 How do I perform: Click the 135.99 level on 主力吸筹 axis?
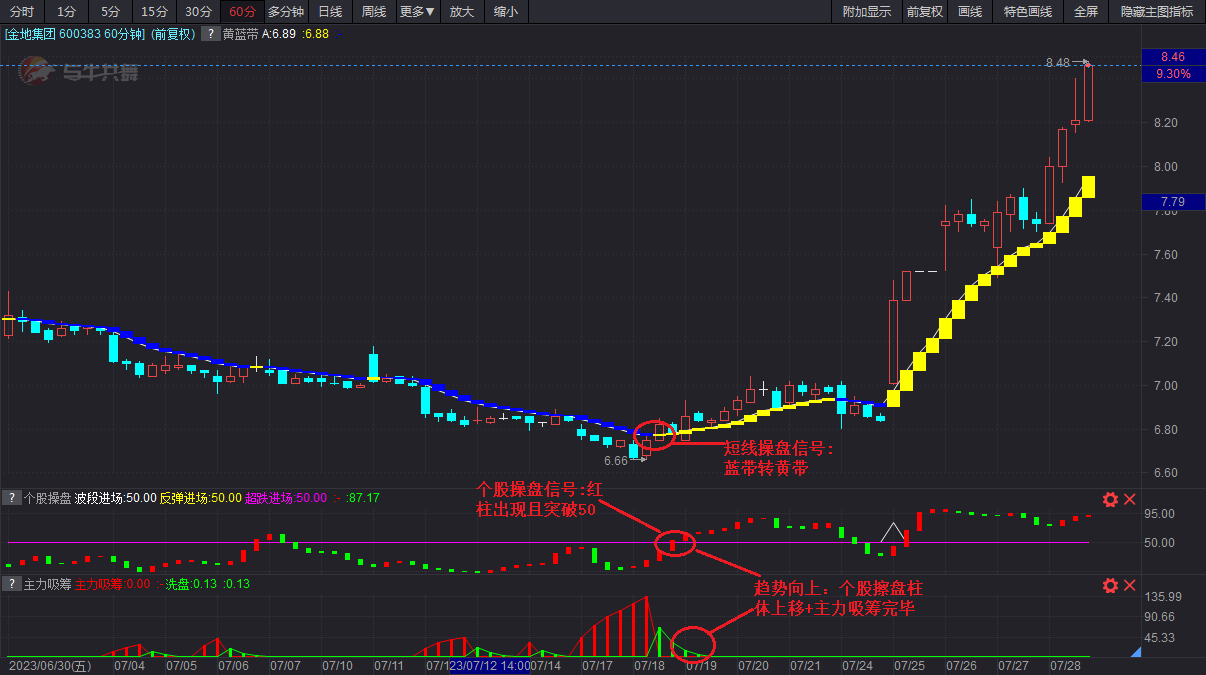[x=1164, y=597]
